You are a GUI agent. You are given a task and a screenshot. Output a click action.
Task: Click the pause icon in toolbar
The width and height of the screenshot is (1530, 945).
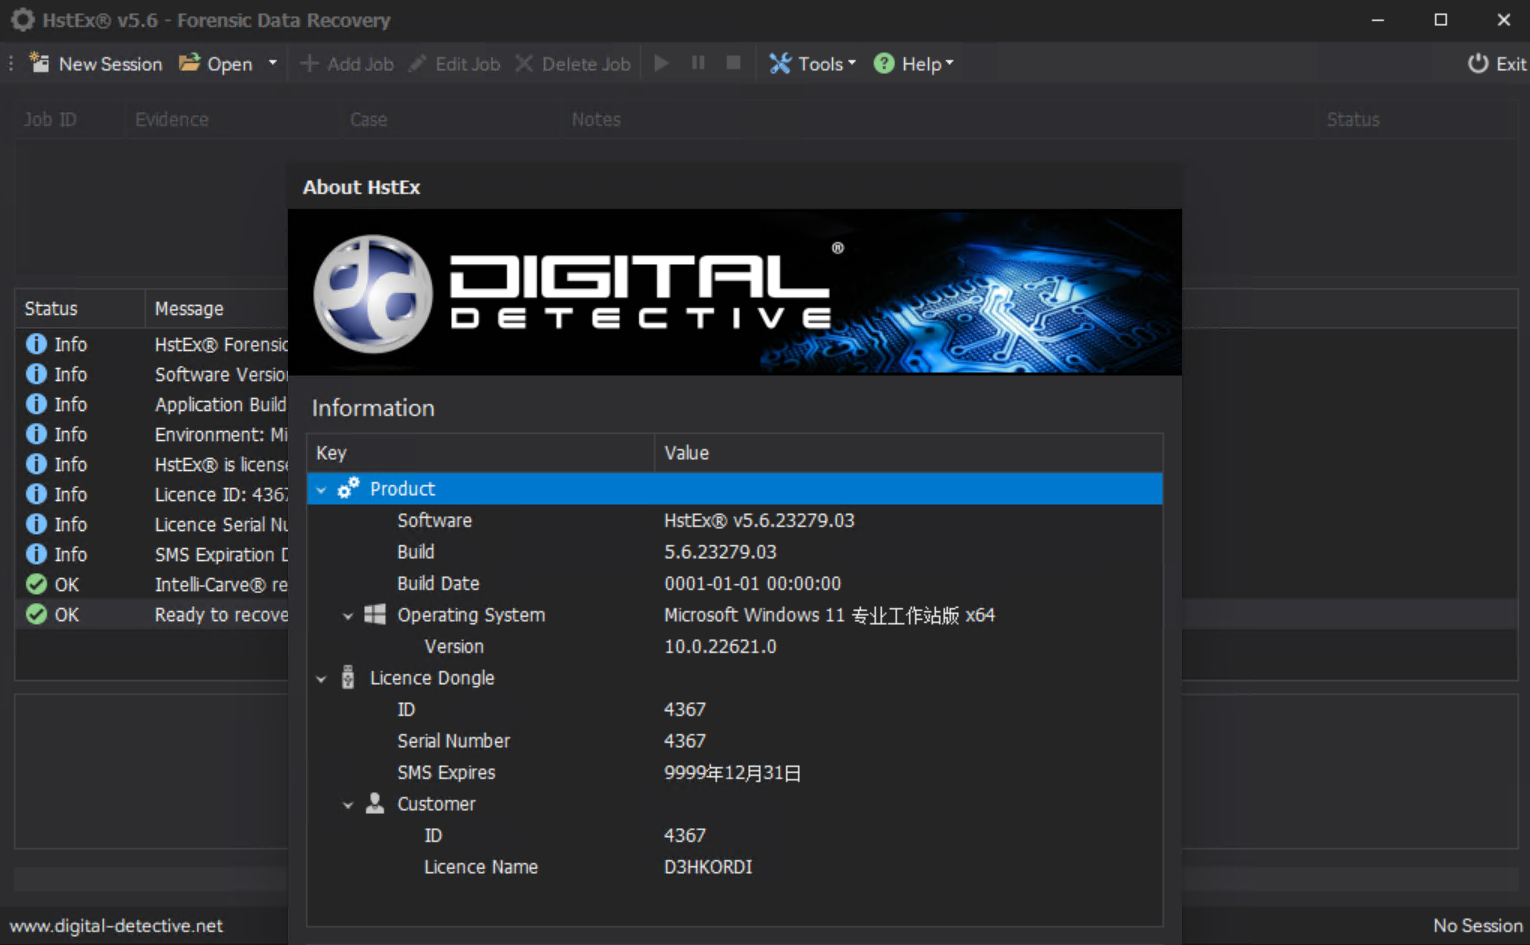pos(698,63)
